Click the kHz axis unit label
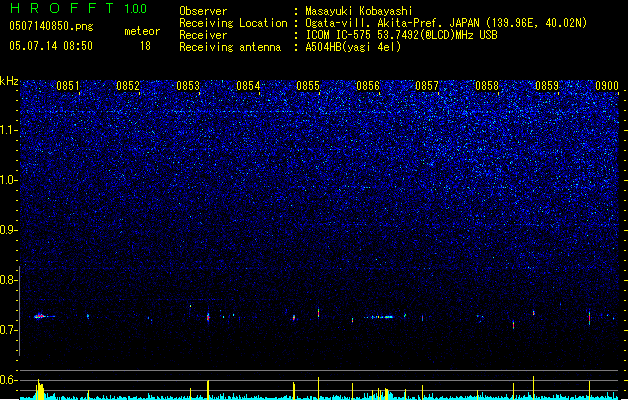The width and height of the screenshot is (629, 400). (9, 81)
